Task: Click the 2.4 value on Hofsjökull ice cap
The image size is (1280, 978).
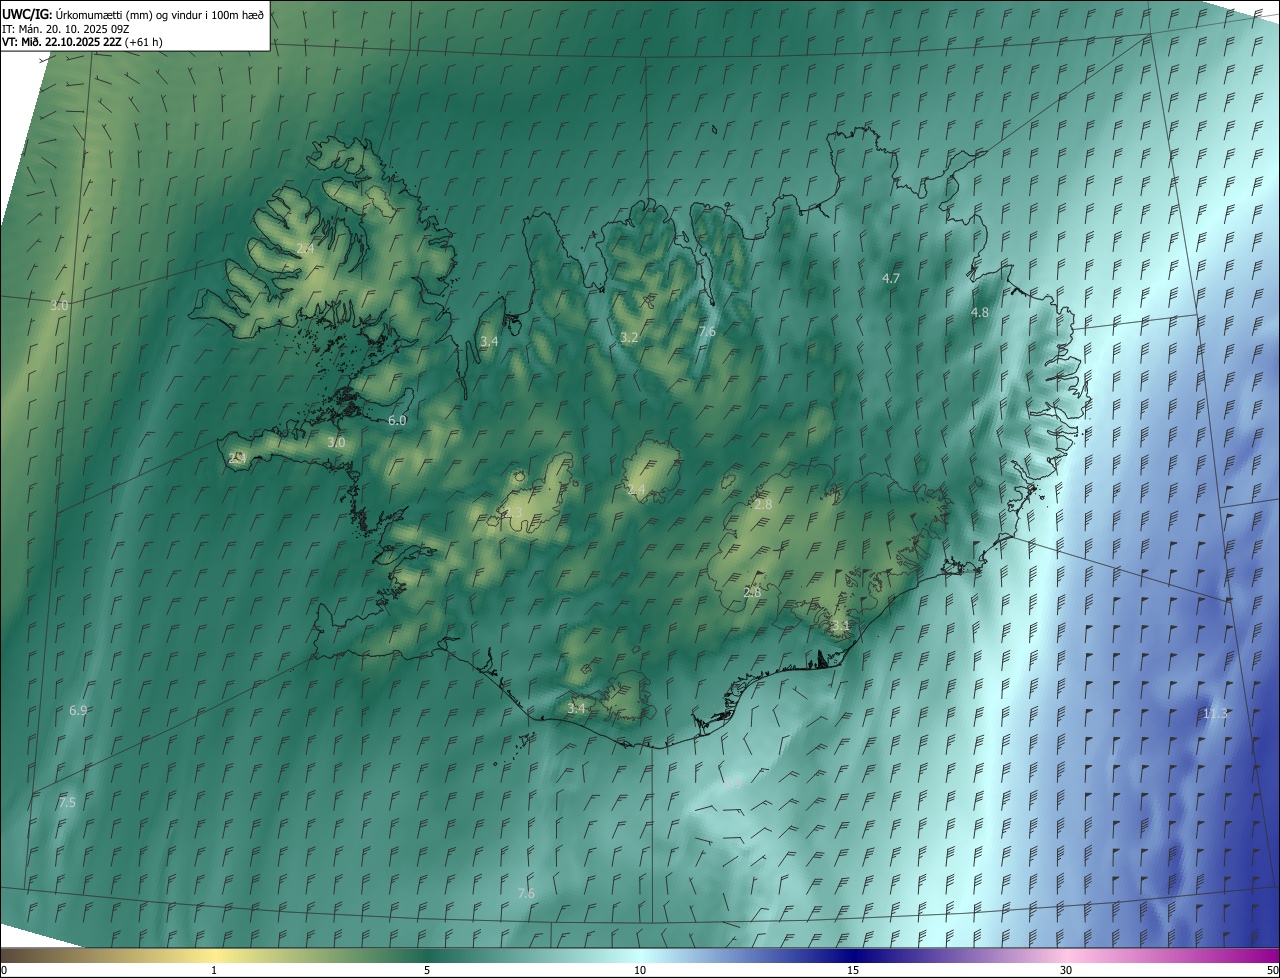Action: (636, 489)
